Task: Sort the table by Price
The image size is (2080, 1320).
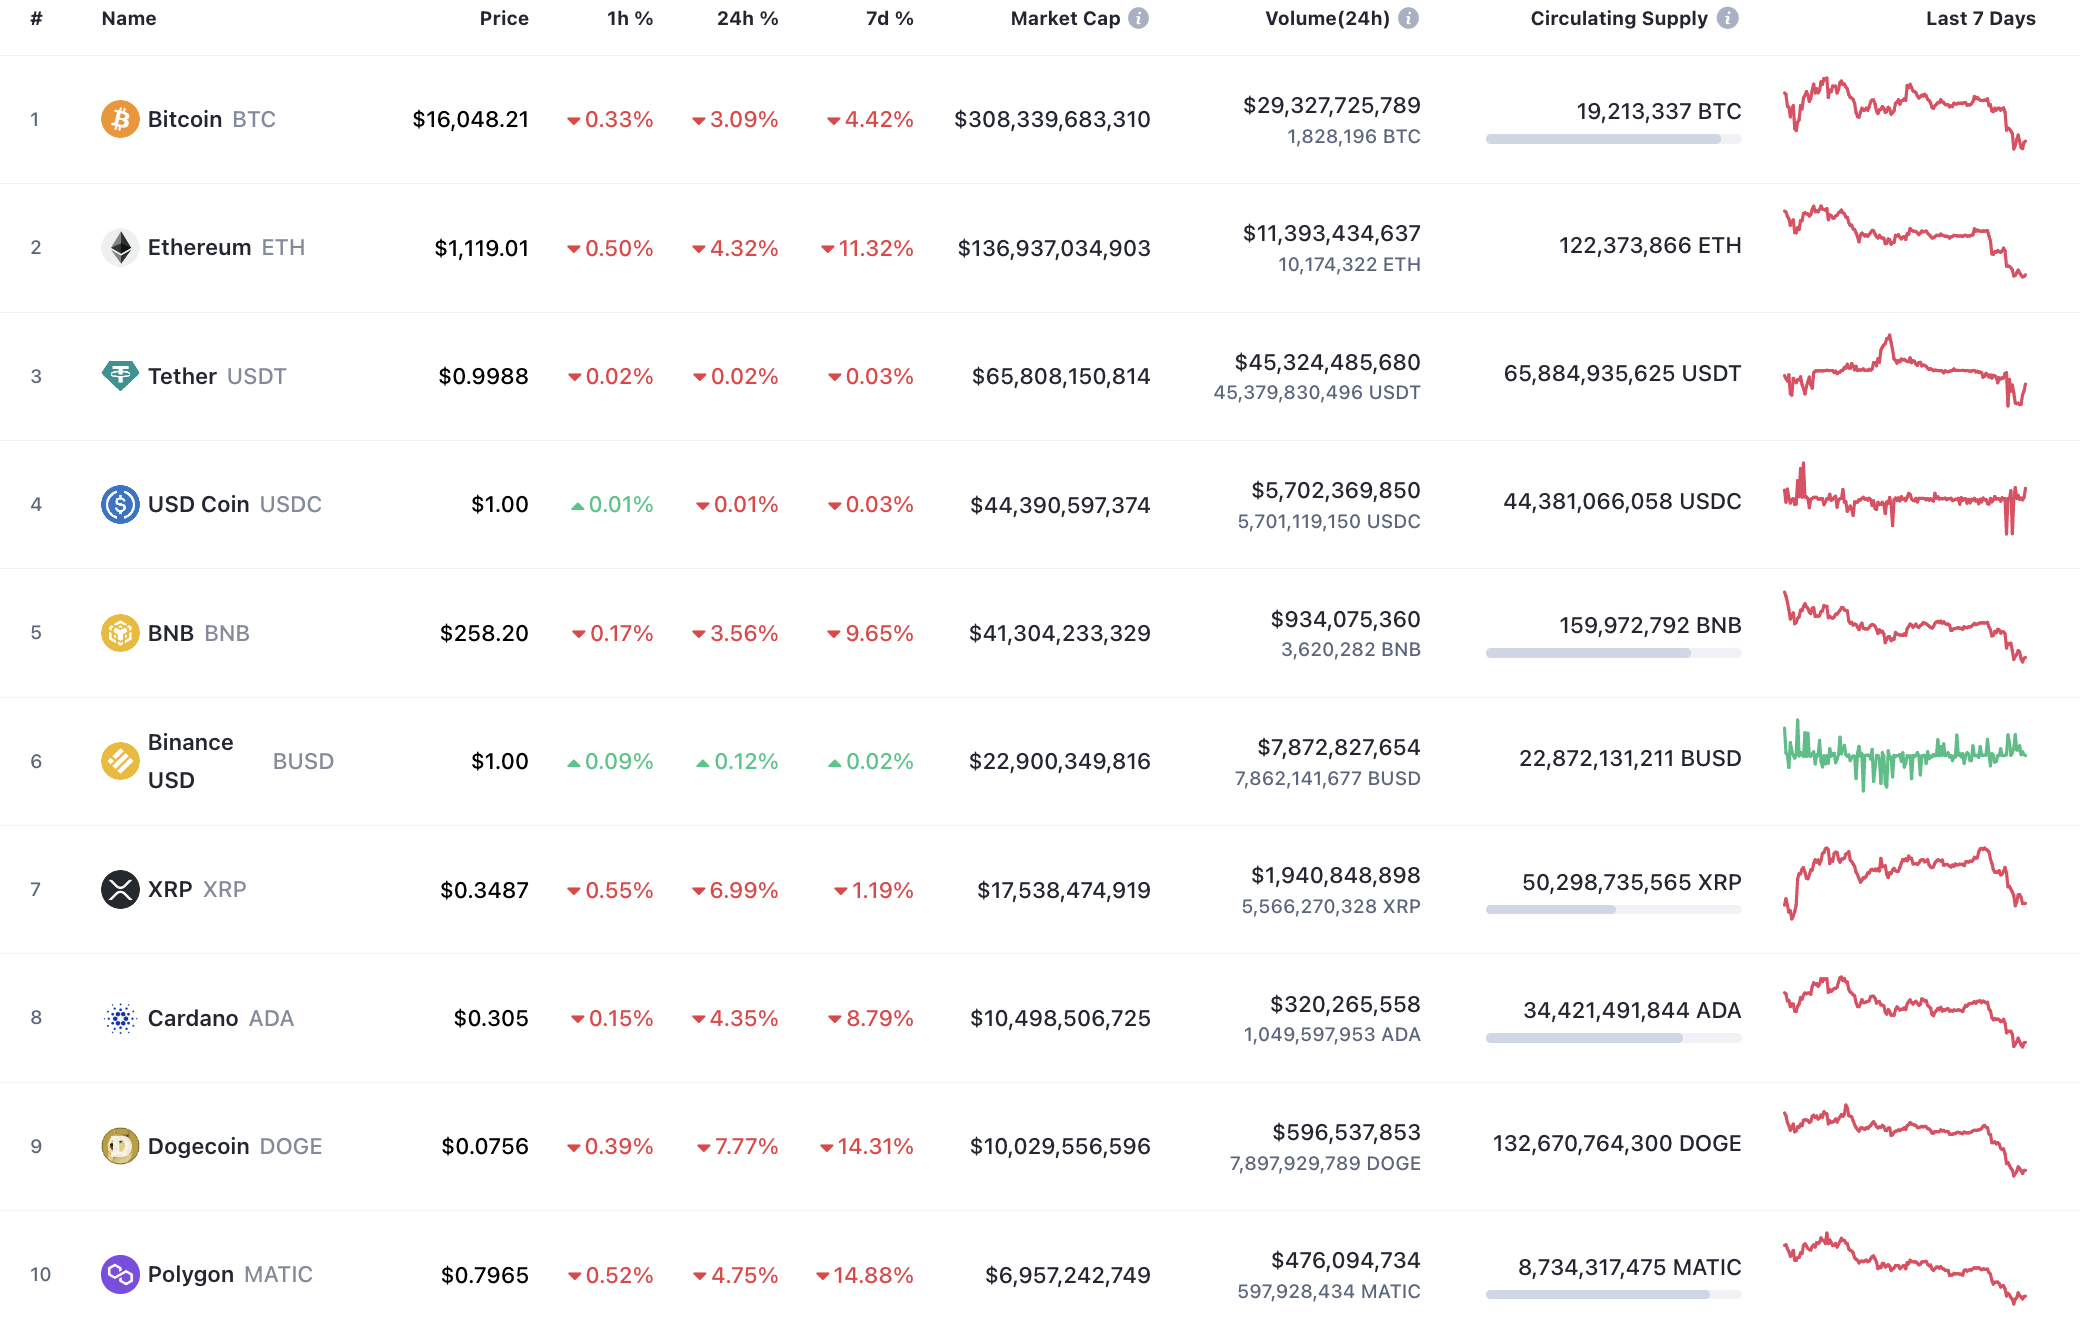Action: point(504,17)
